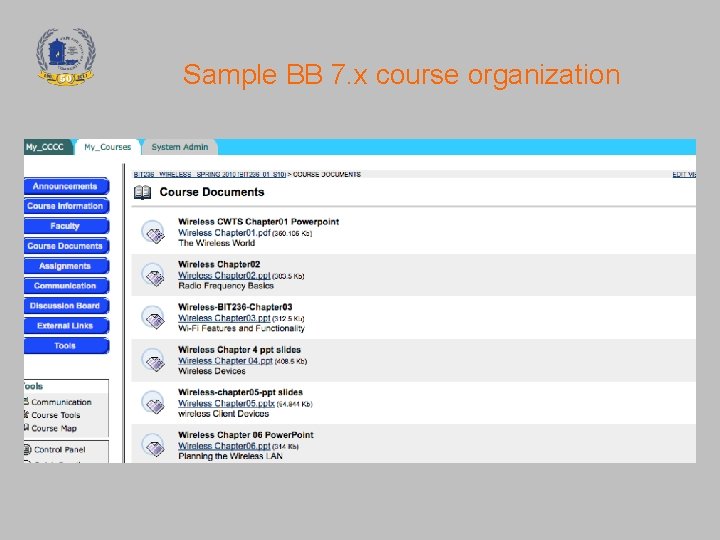Select 'Planning the Wireless LAN' description
Viewport: 720px width, 540px height.
point(230,456)
